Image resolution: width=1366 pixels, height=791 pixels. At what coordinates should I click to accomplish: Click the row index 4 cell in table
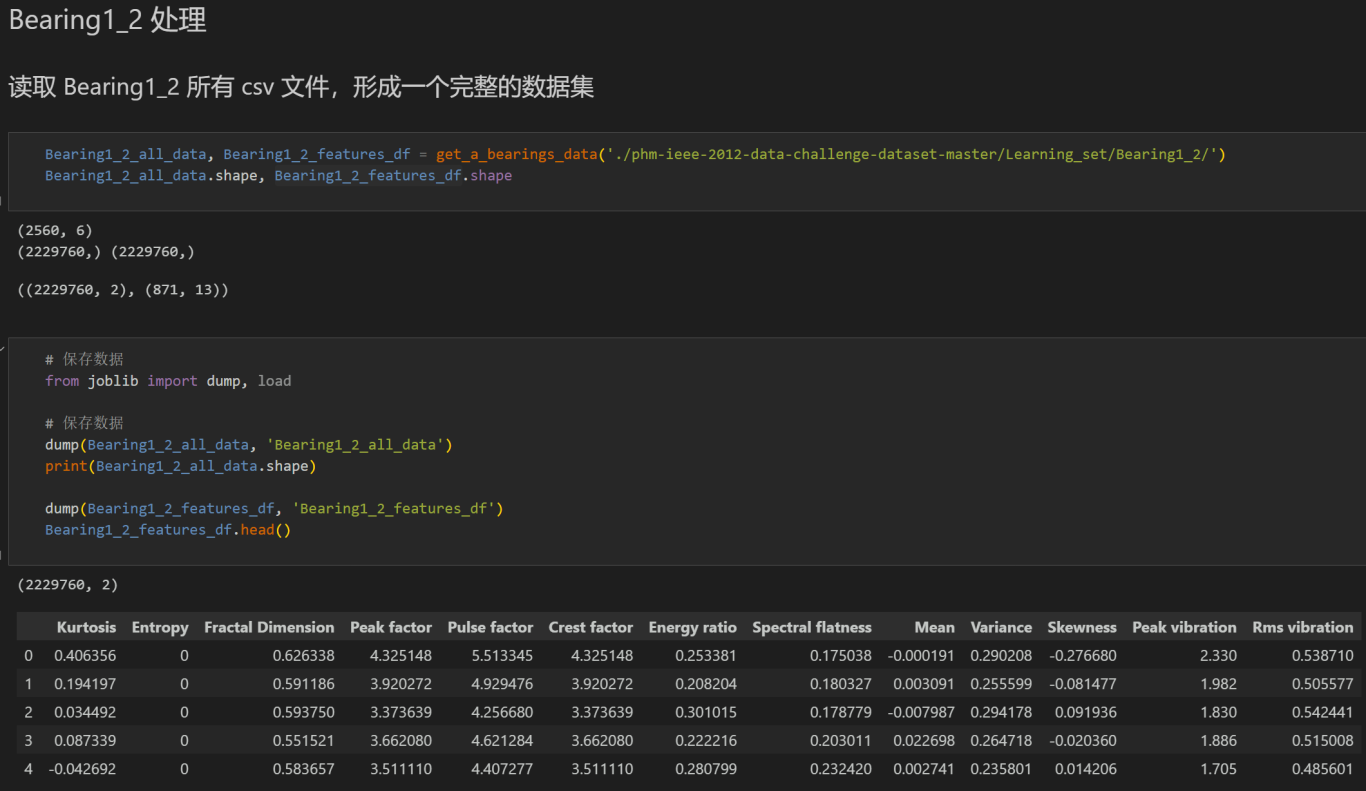point(29,769)
